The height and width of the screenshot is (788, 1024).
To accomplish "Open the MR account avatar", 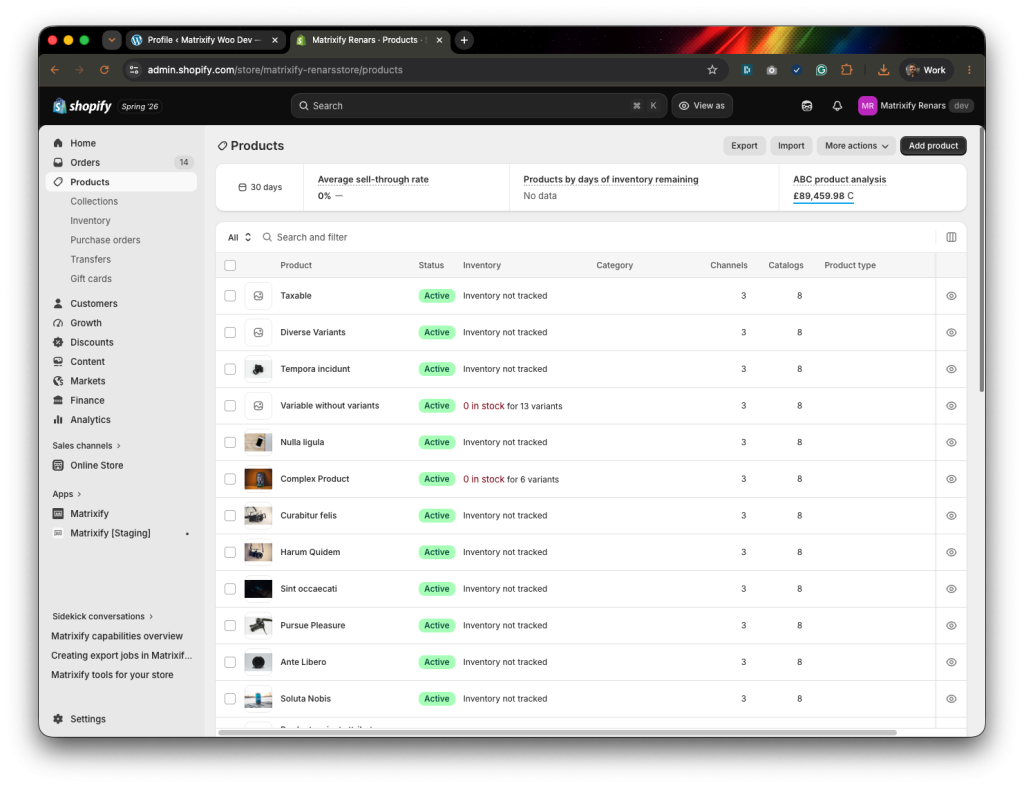I will pos(867,106).
